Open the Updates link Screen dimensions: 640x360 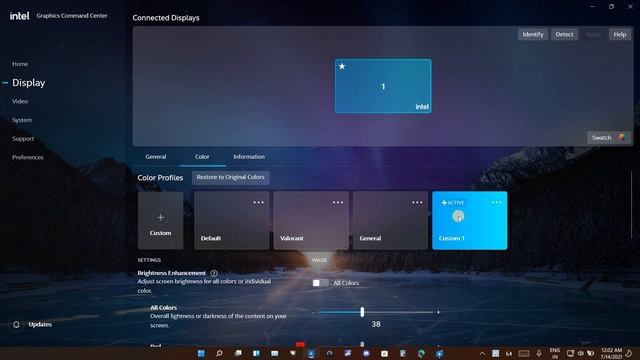40,324
